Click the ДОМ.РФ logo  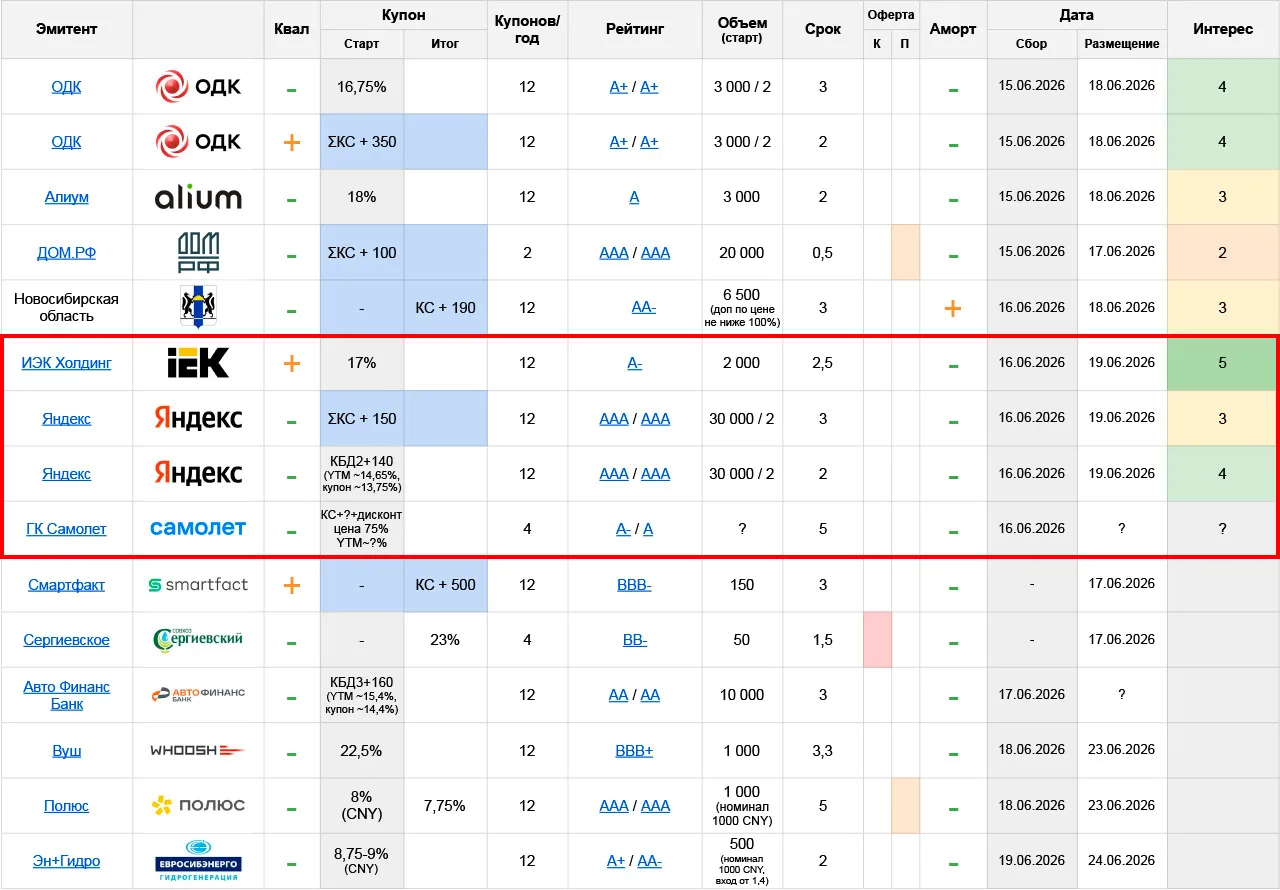[x=198, y=252]
